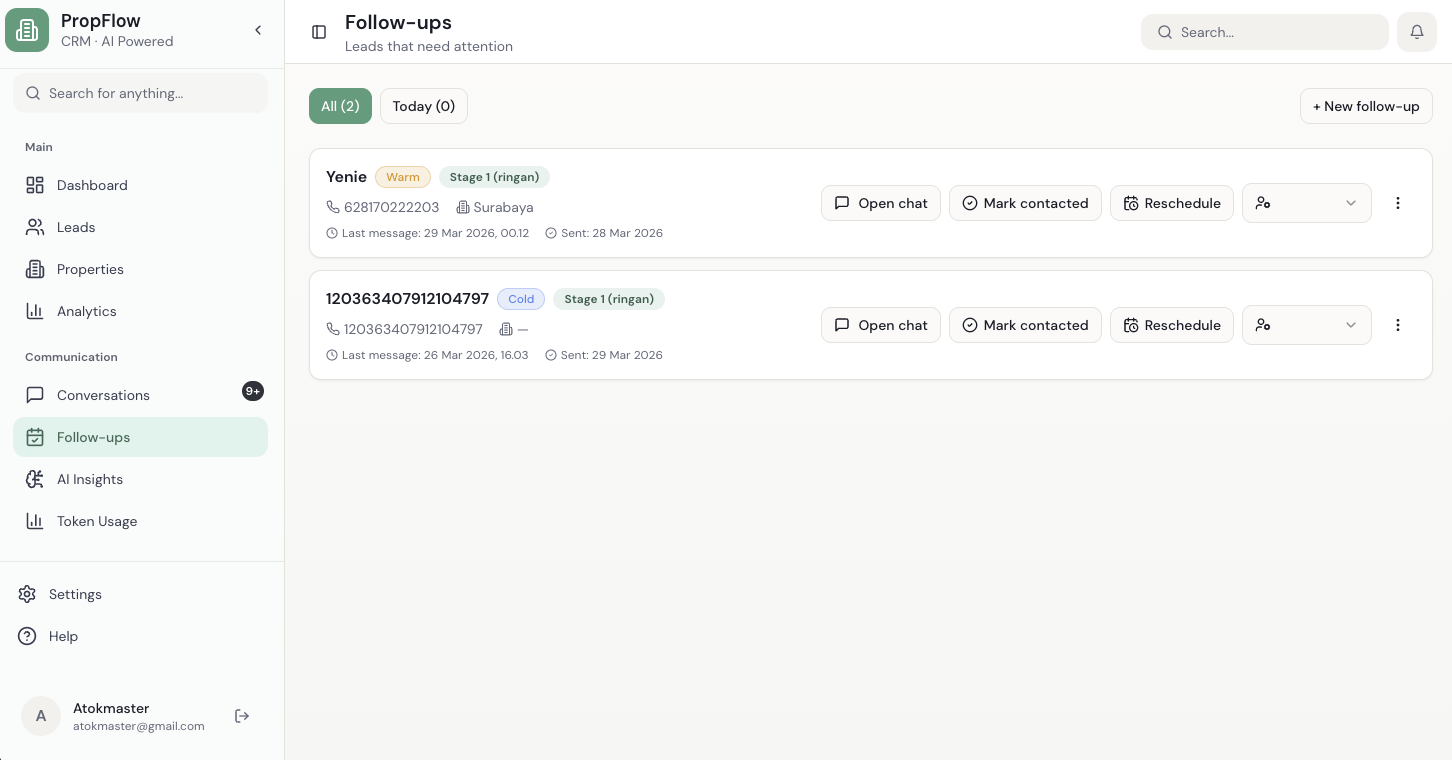Open chat for lead 120363407912104797
The height and width of the screenshot is (760, 1452).
click(881, 325)
